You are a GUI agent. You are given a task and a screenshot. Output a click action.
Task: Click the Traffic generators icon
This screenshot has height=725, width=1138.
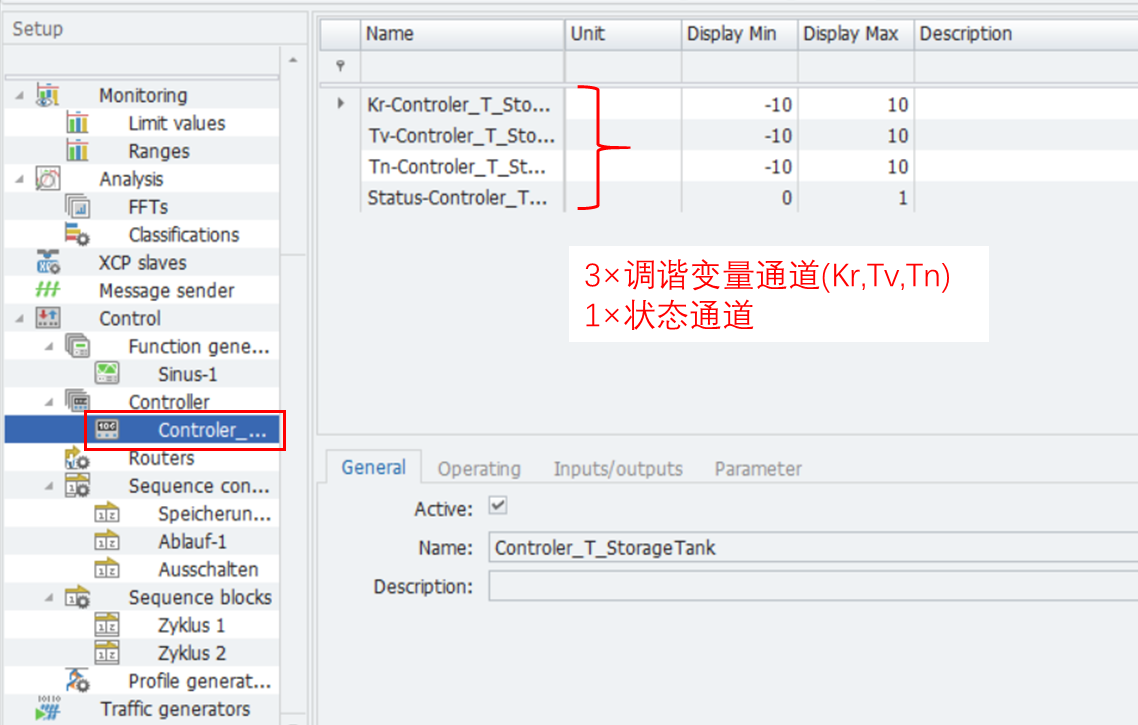(x=48, y=708)
